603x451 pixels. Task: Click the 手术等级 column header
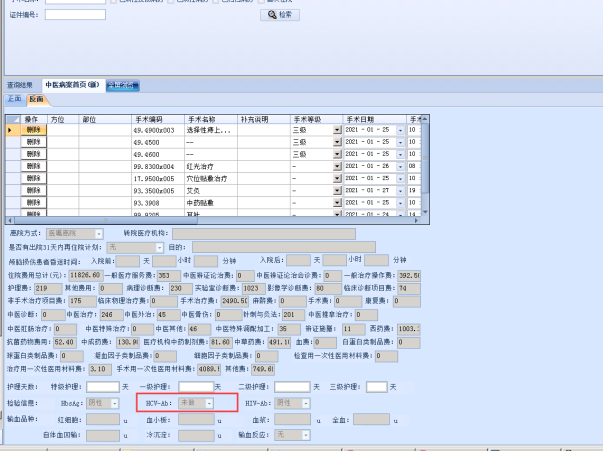316,119
